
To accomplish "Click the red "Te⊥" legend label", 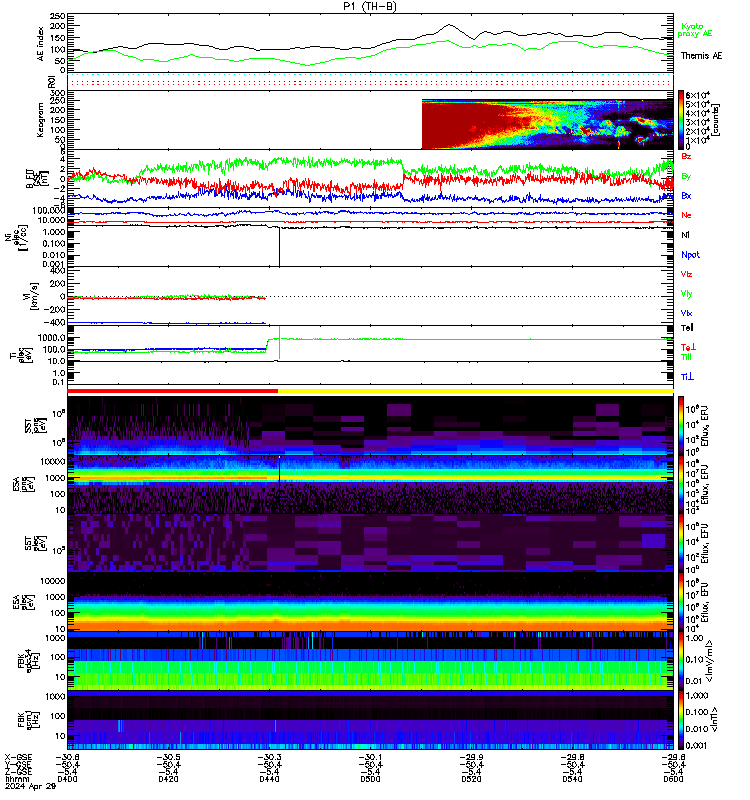I will tap(688, 347).
